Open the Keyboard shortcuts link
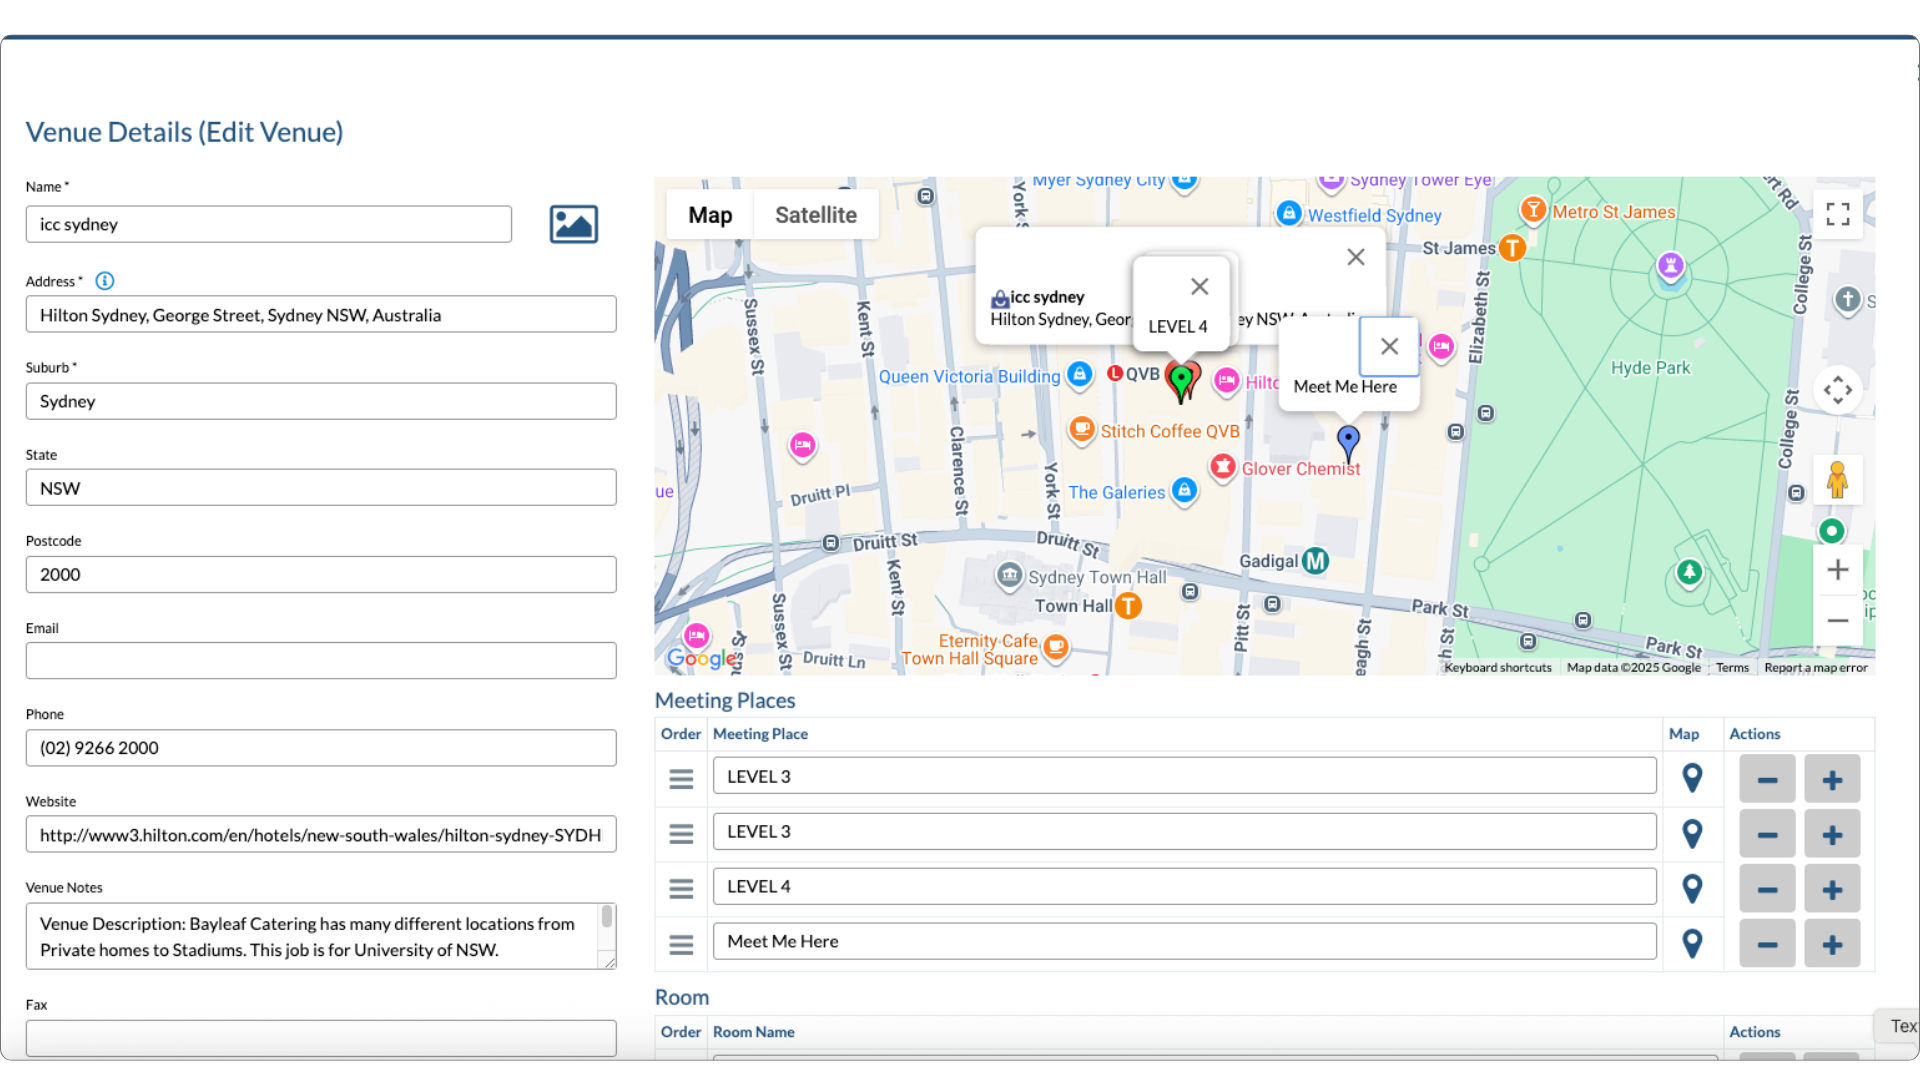The height and width of the screenshot is (1080, 1920). pos(1497,668)
